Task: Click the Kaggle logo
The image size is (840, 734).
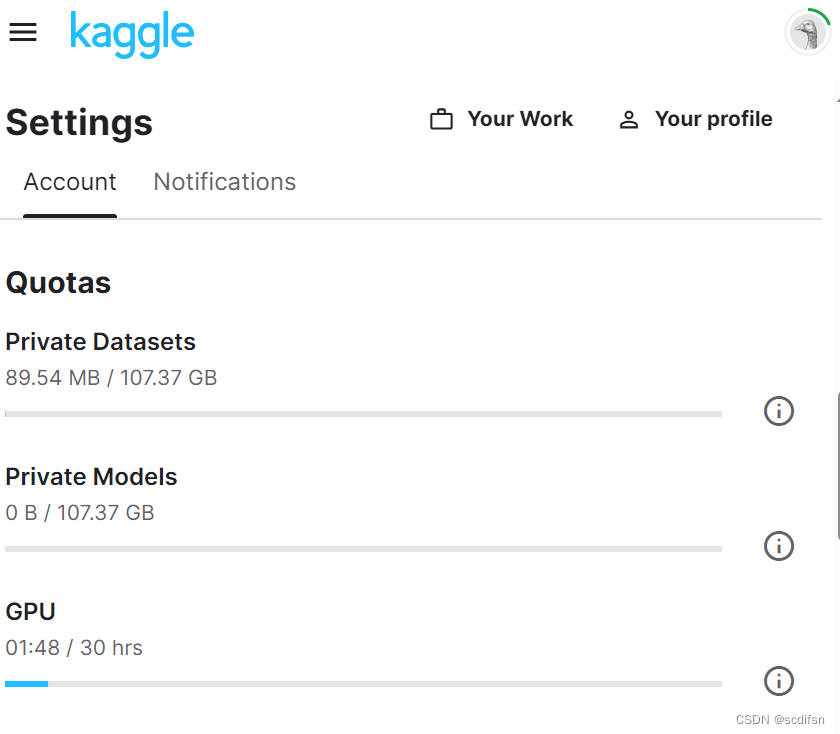Action: pos(132,33)
